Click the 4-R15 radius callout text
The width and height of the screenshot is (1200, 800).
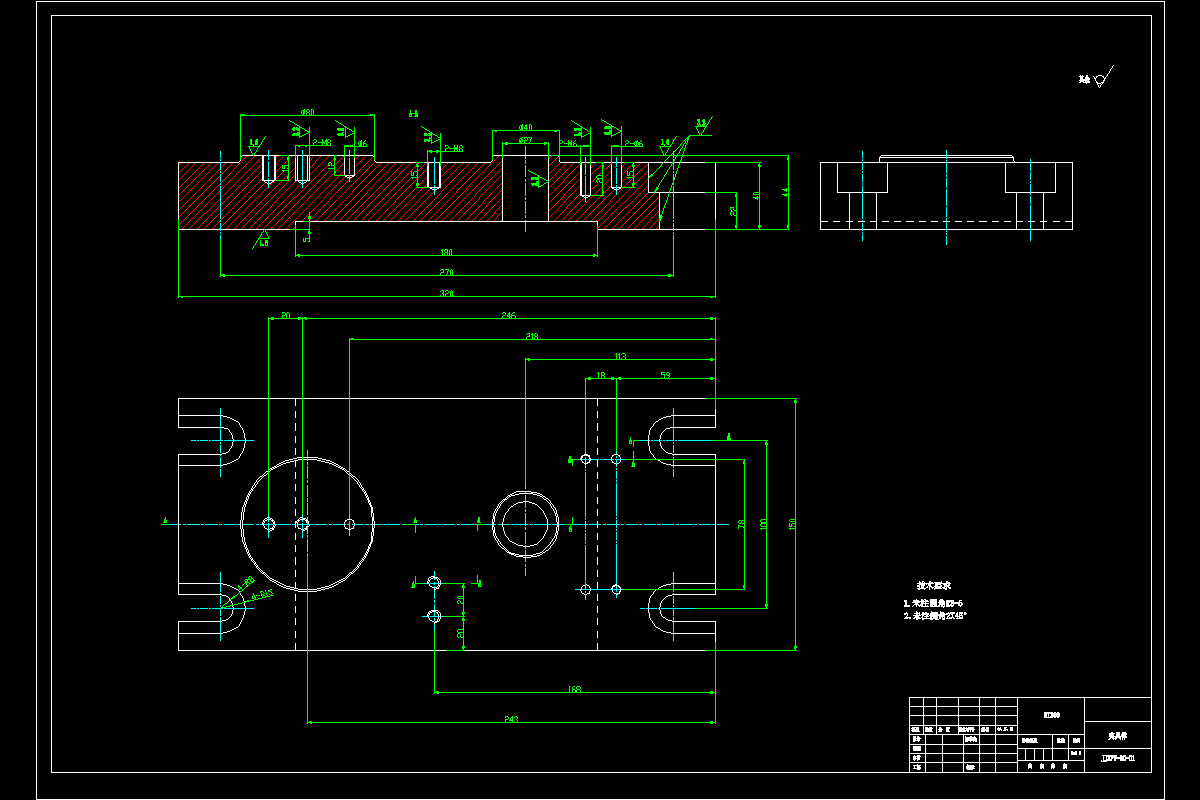click(263, 595)
